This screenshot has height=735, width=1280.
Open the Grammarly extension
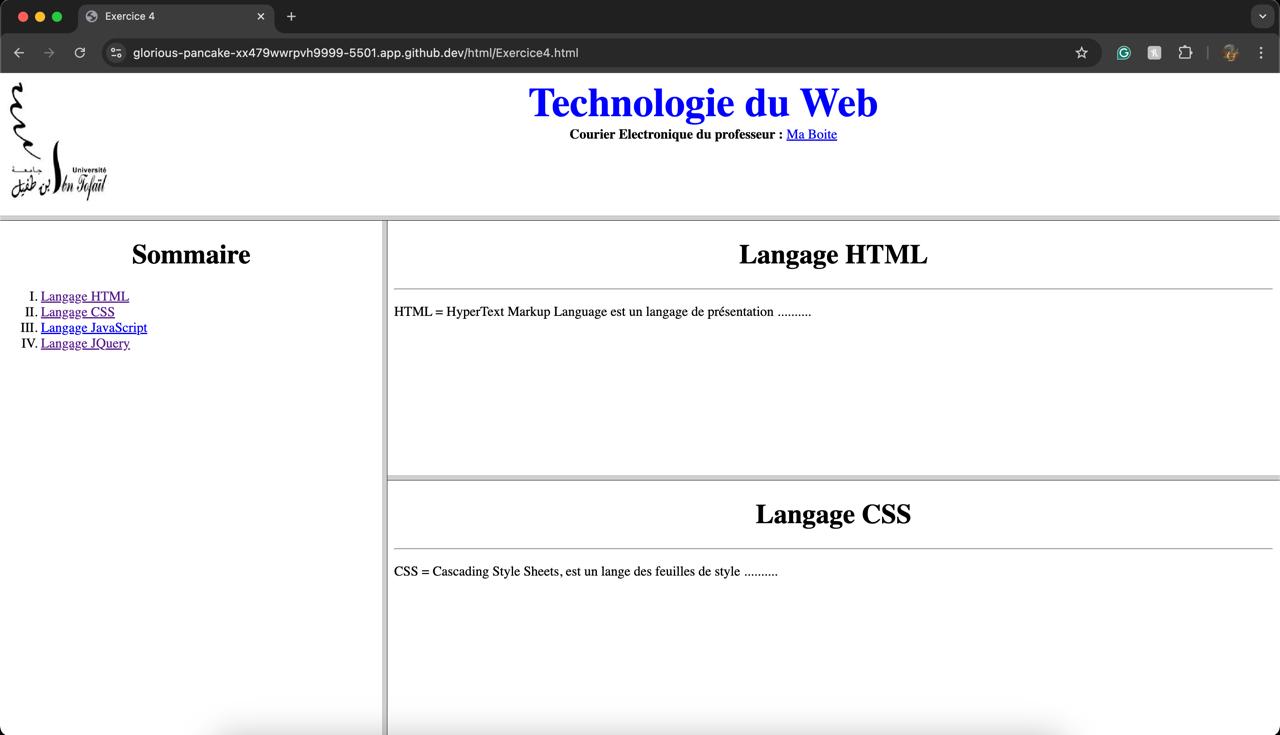pyautogui.click(x=1123, y=53)
